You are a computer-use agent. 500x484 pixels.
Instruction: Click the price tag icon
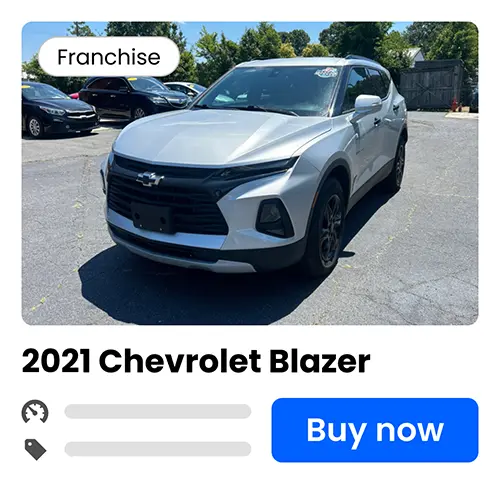pos(35,449)
